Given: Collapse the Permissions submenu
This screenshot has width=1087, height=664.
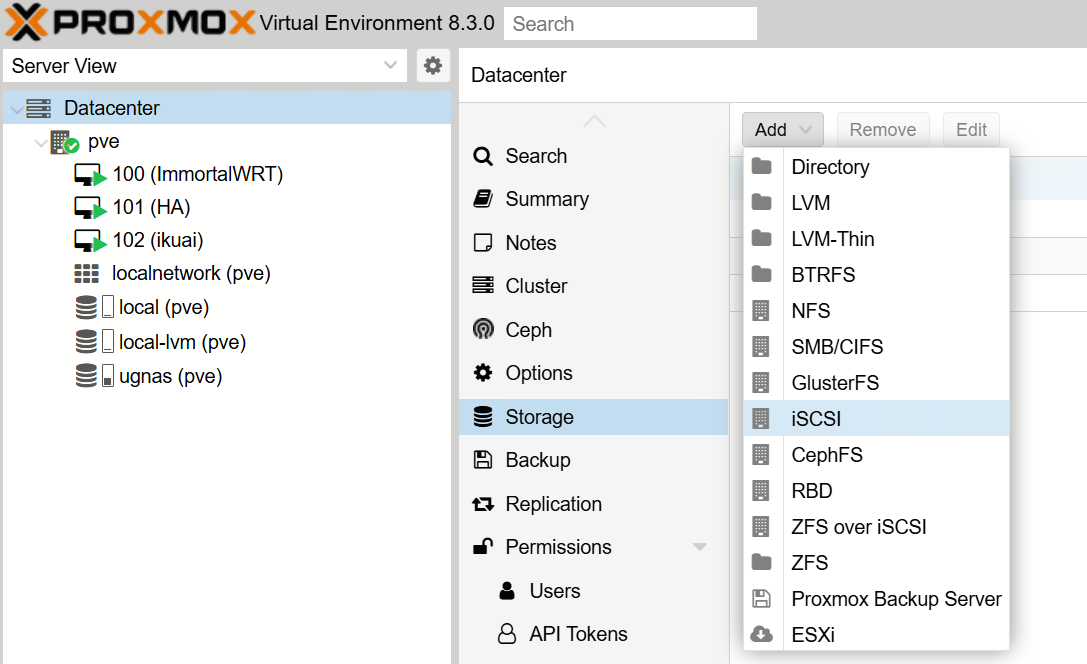Looking at the screenshot, I should tap(699, 547).
